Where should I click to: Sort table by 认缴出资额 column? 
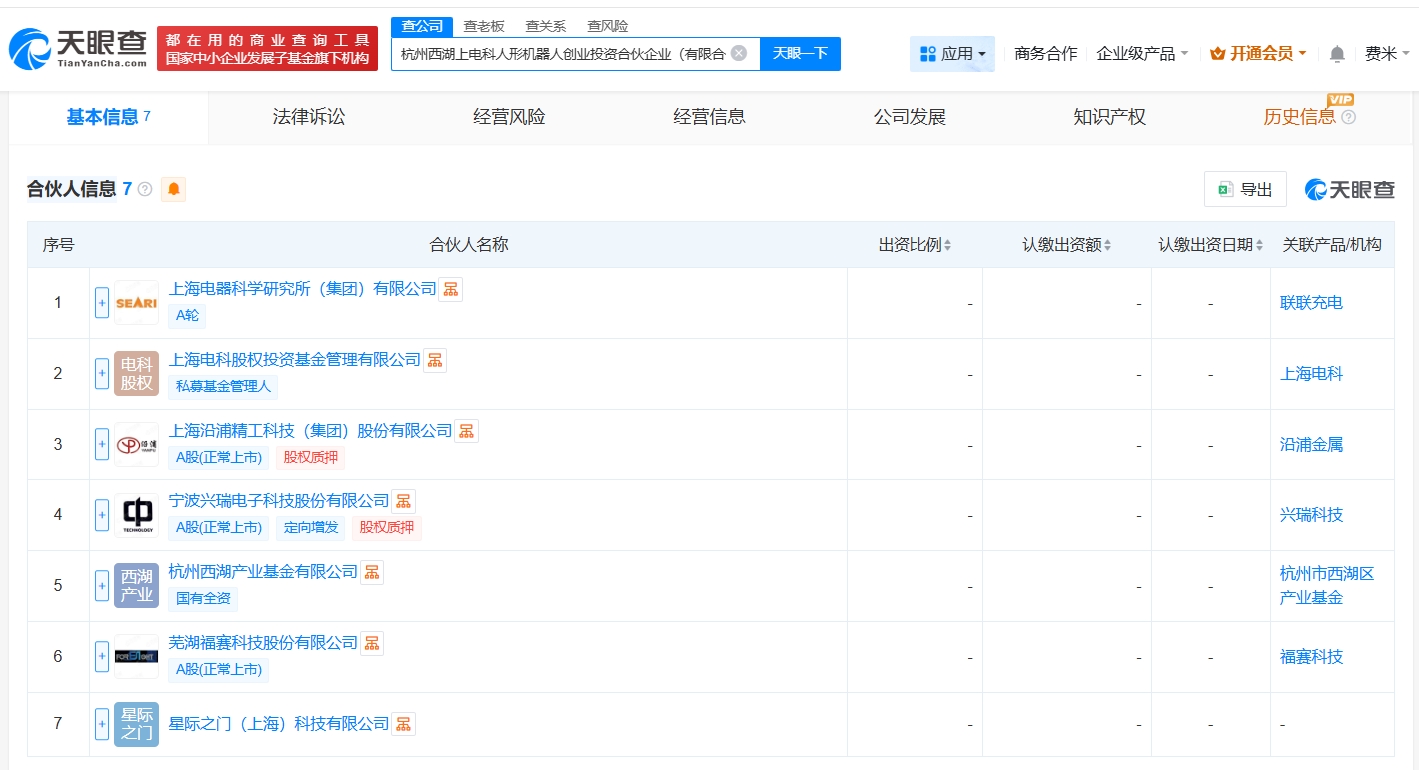pos(1066,245)
